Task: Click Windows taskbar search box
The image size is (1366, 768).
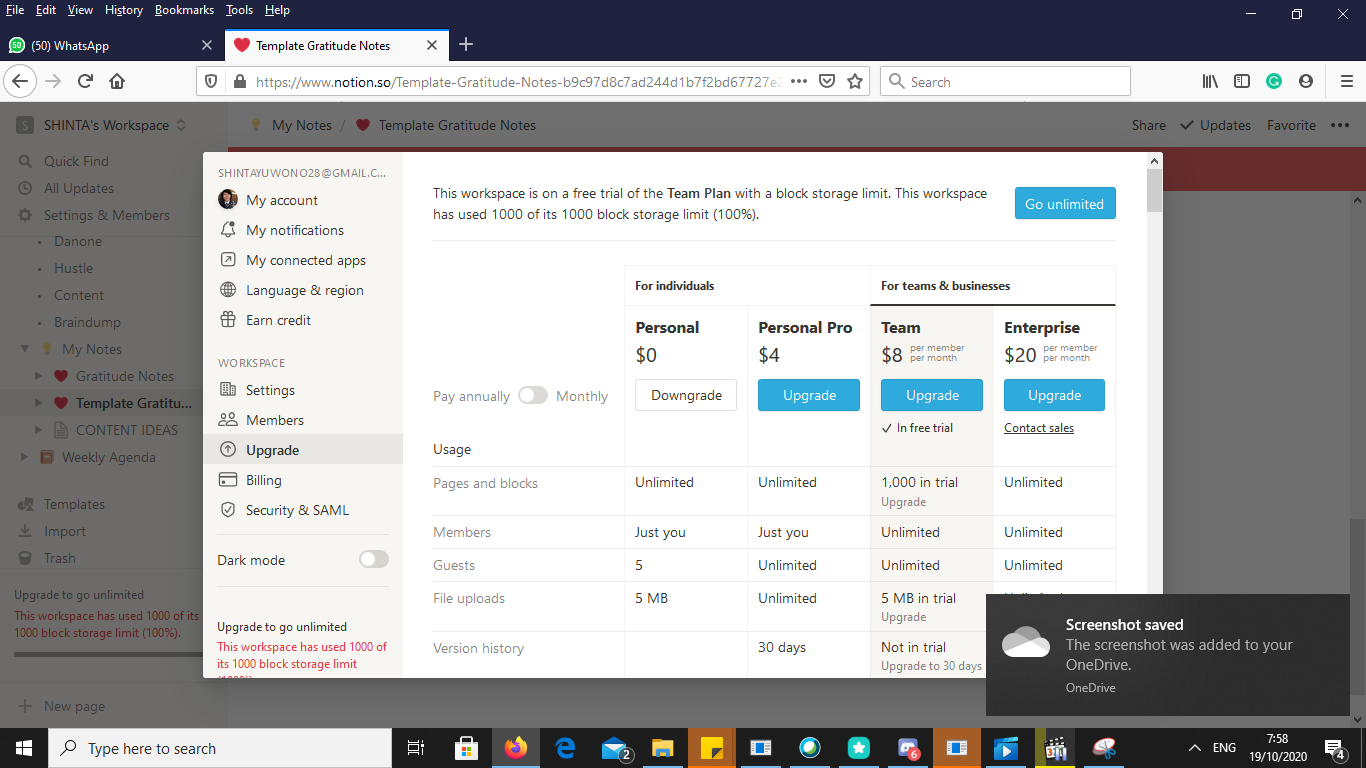Action: 220,748
